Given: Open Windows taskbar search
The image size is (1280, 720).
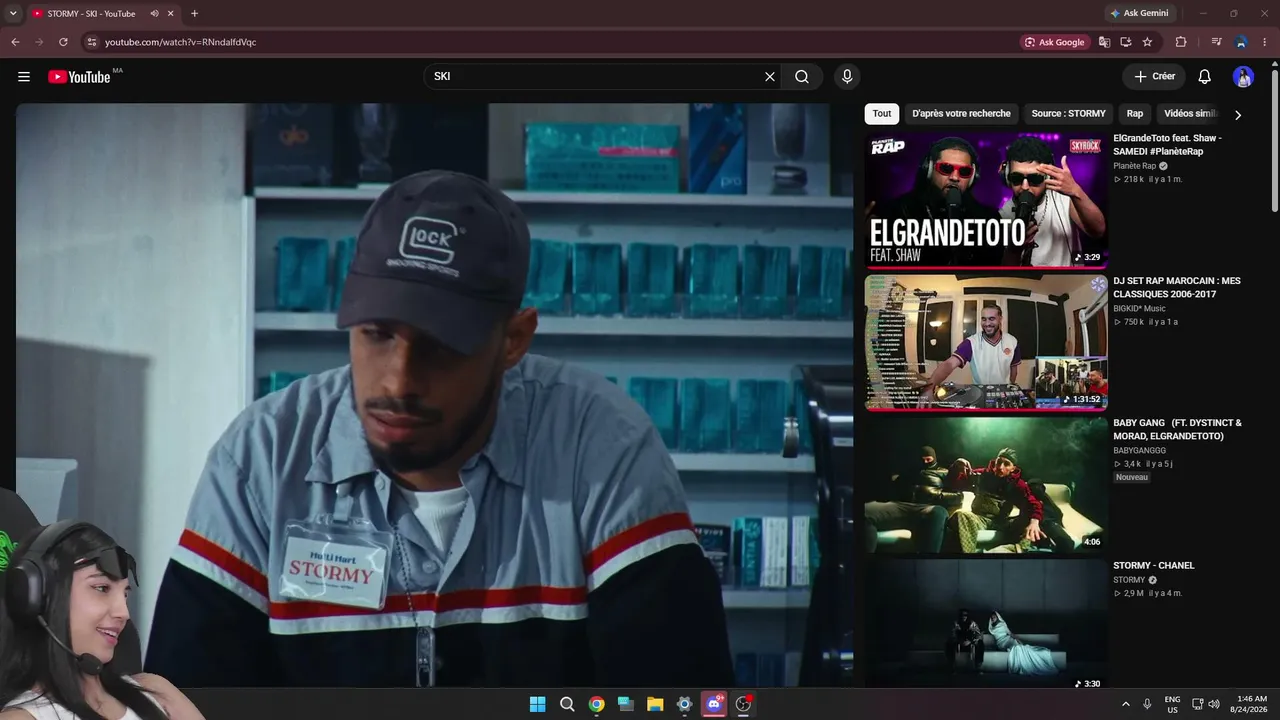Looking at the screenshot, I should pos(567,704).
